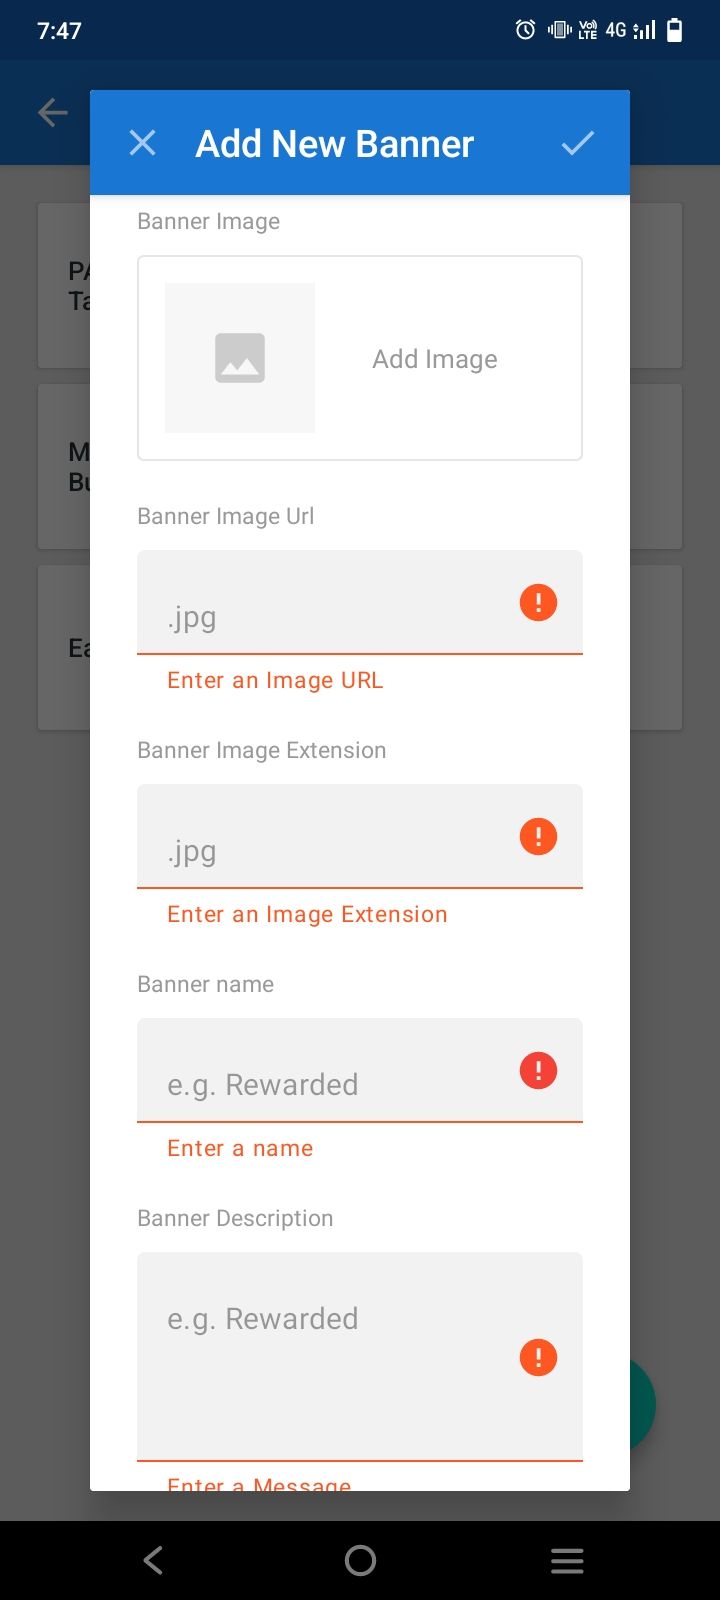Image resolution: width=720 pixels, height=1600 pixels.
Task: Tap the battery icon in status bar
Action: (675, 30)
